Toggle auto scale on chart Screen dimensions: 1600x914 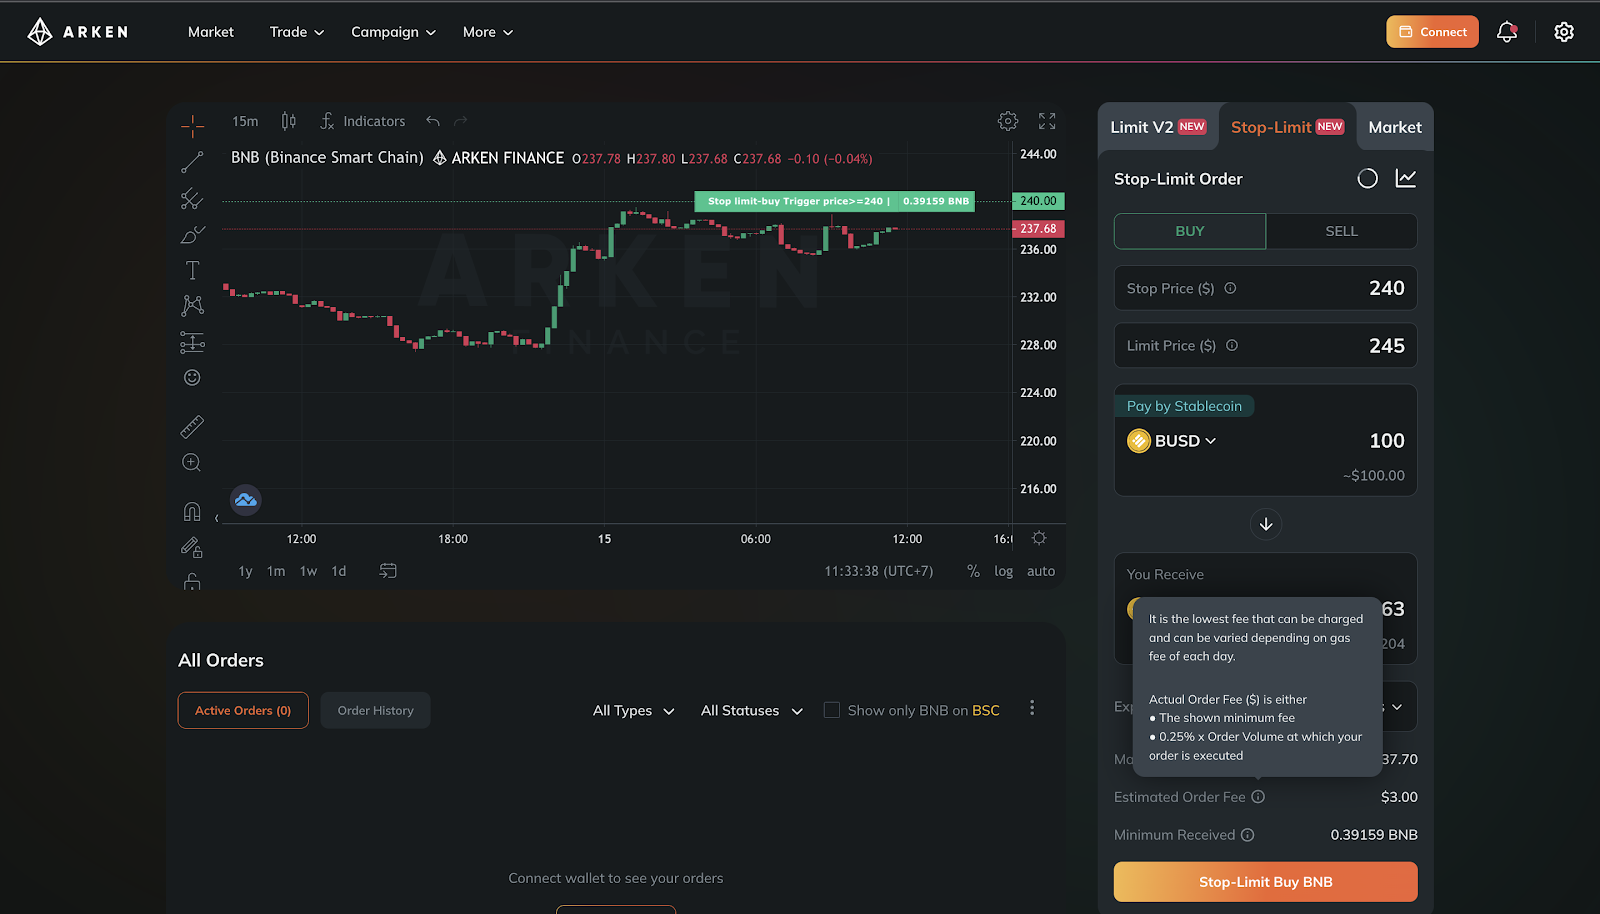(1041, 571)
